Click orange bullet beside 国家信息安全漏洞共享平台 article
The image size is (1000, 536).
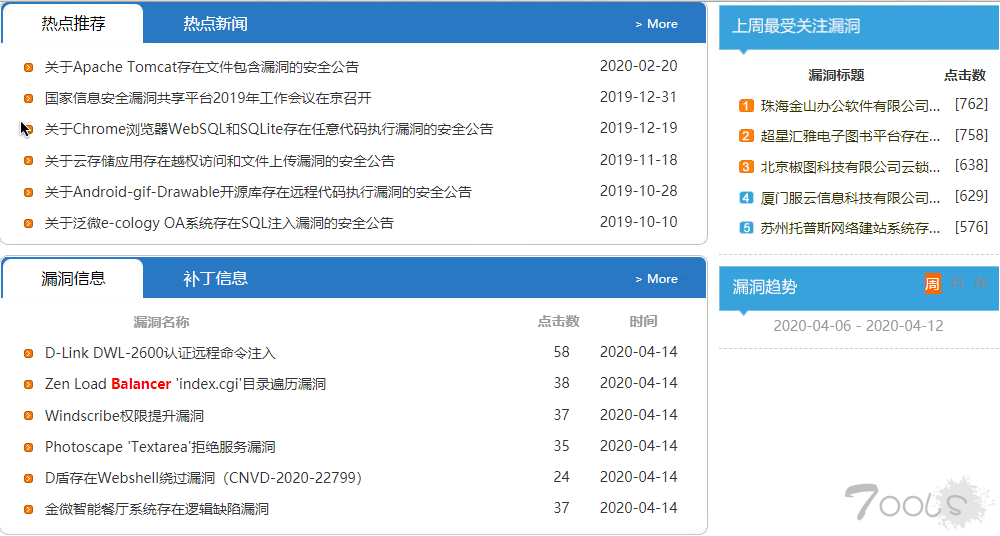pos(29,98)
